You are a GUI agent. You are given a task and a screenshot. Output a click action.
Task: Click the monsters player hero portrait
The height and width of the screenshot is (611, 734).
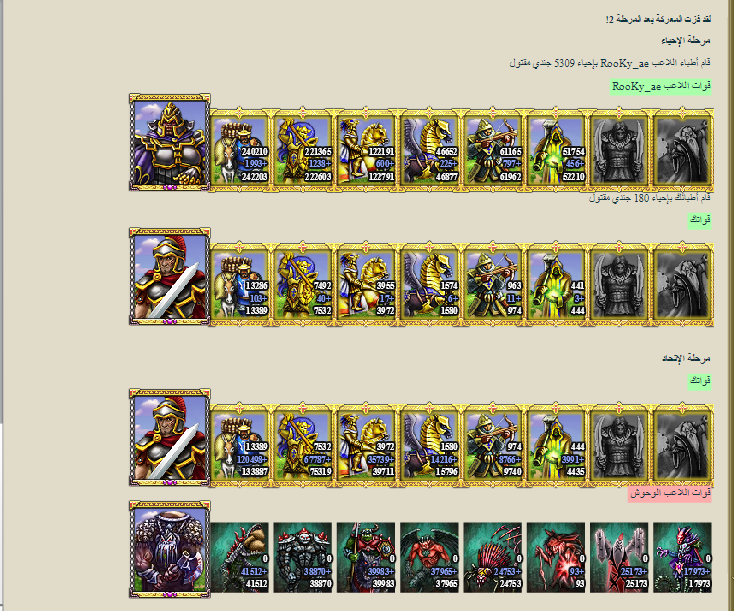point(169,549)
